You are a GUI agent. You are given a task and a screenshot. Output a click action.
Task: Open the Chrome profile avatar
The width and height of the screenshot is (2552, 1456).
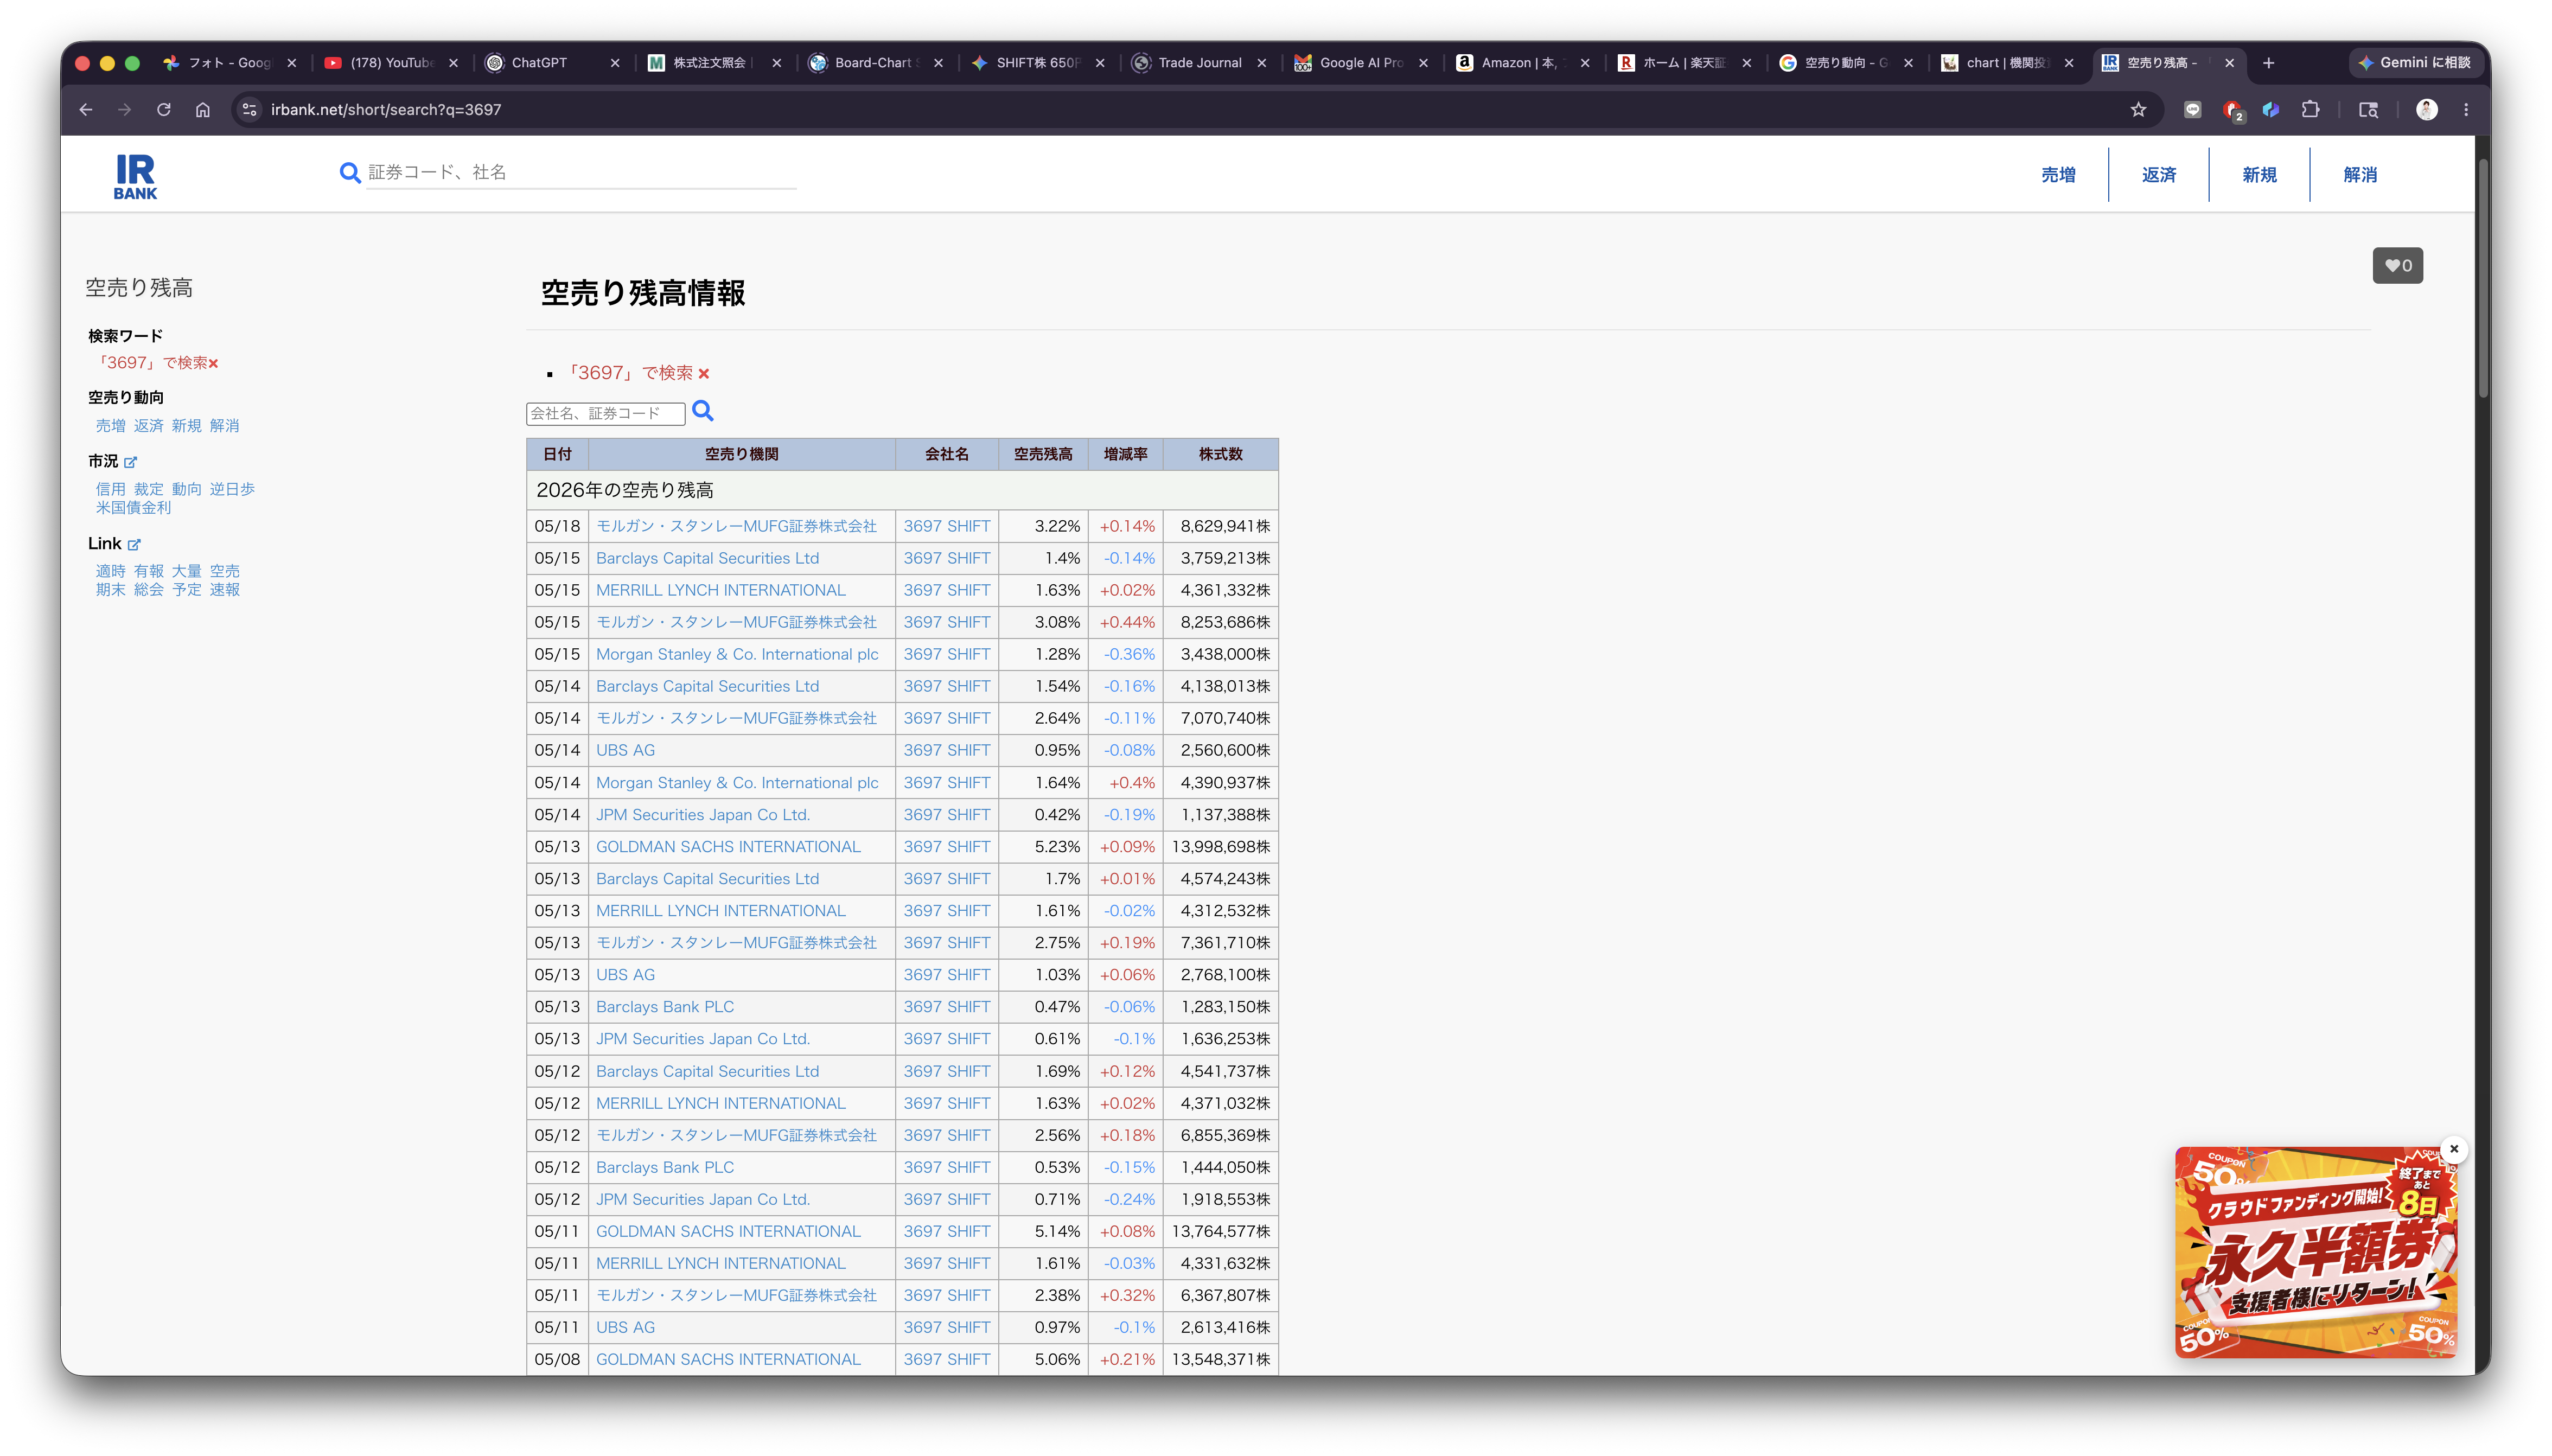(2427, 110)
